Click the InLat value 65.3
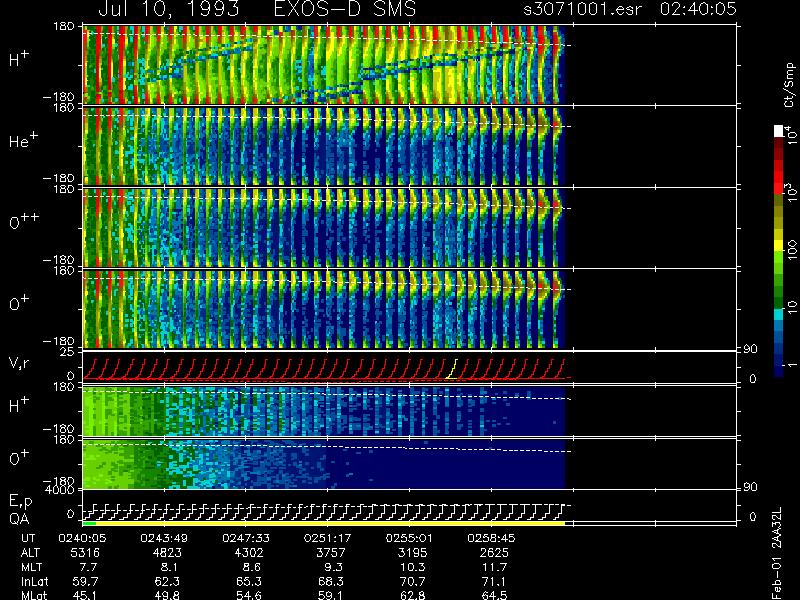Image resolution: width=800 pixels, height=600 pixels. [x=248, y=581]
